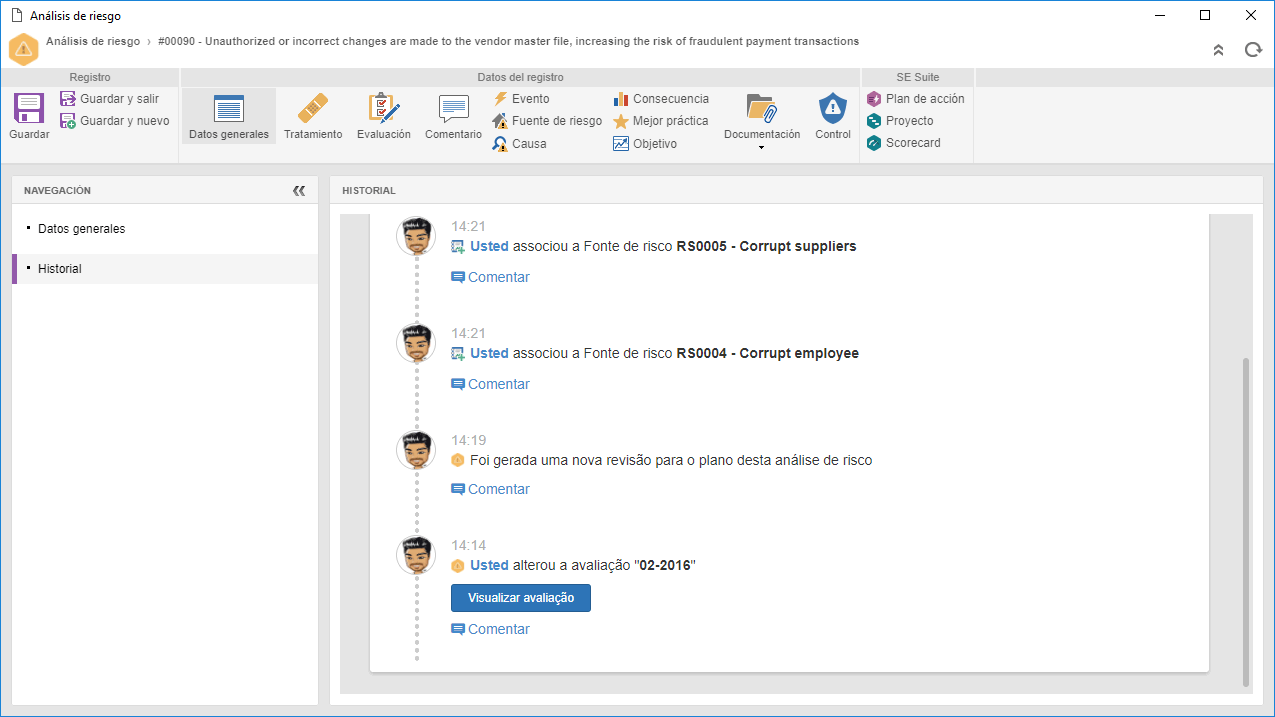The height and width of the screenshot is (717, 1275).
Task: Select the Causa toolbar item
Action: (x=519, y=144)
